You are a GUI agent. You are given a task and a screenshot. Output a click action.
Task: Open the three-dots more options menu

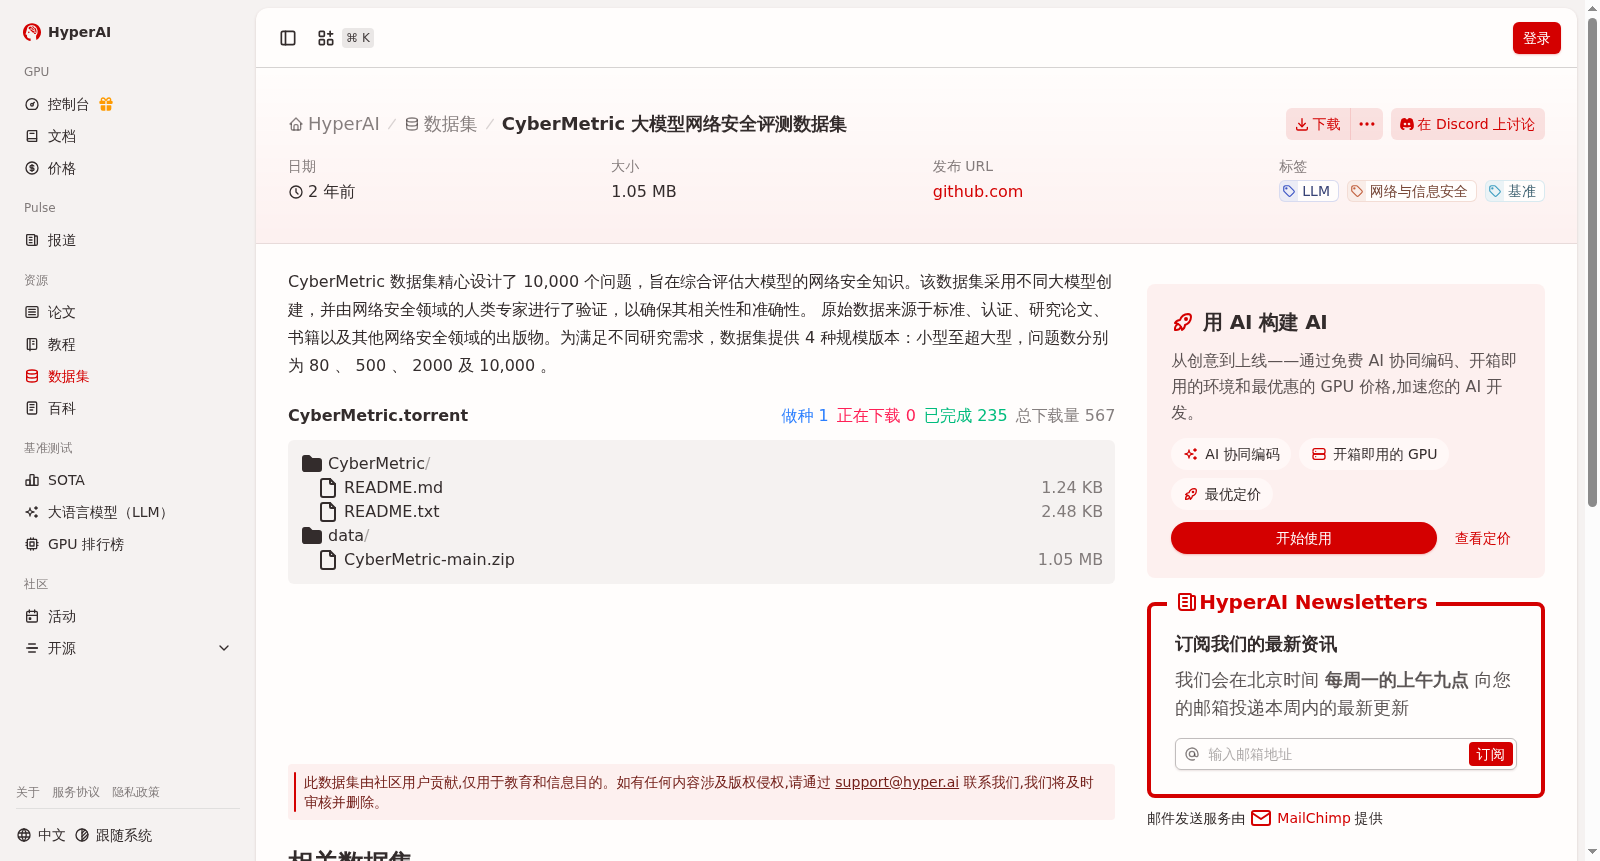[1367, 124]
